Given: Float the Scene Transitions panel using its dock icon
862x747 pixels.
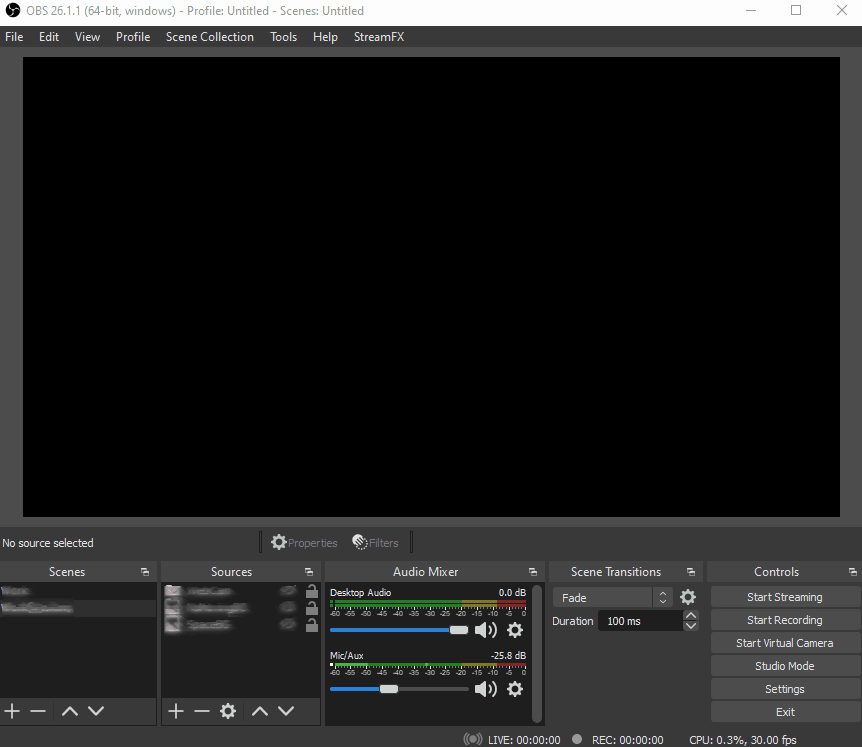Looking at the screenshot, I should pyautogui.click(x=691, y=572).
